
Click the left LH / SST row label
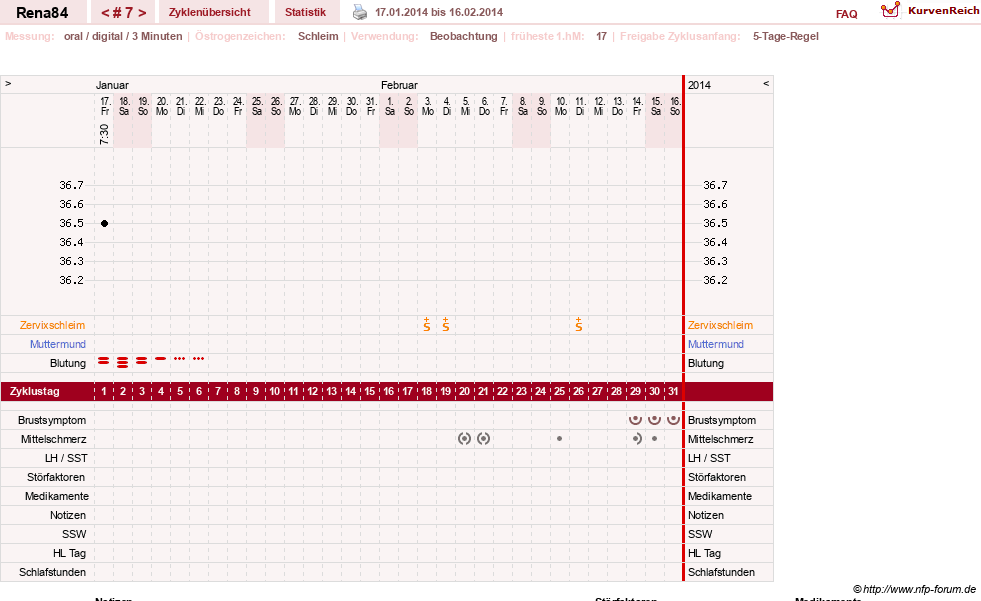pos(66,458)
